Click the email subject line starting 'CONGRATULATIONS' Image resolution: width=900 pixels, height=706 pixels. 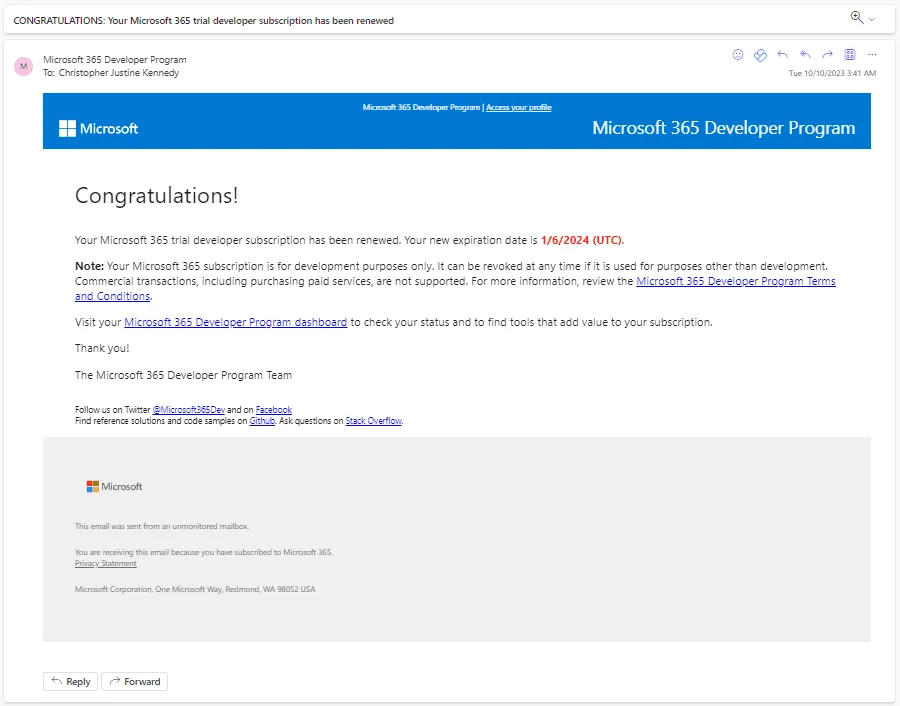click(x=204, y=21)
